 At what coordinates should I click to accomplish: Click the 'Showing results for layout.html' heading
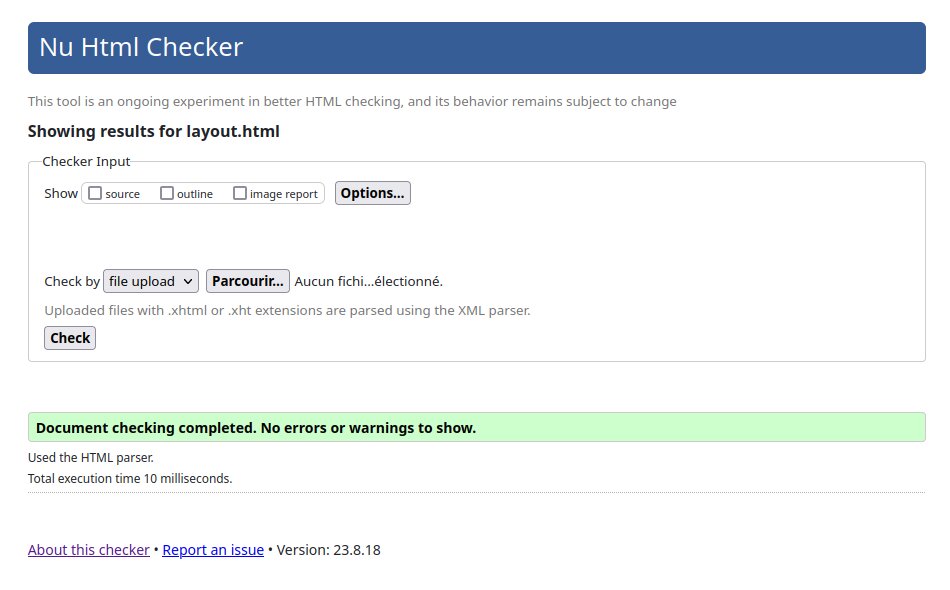click(154, 131)
